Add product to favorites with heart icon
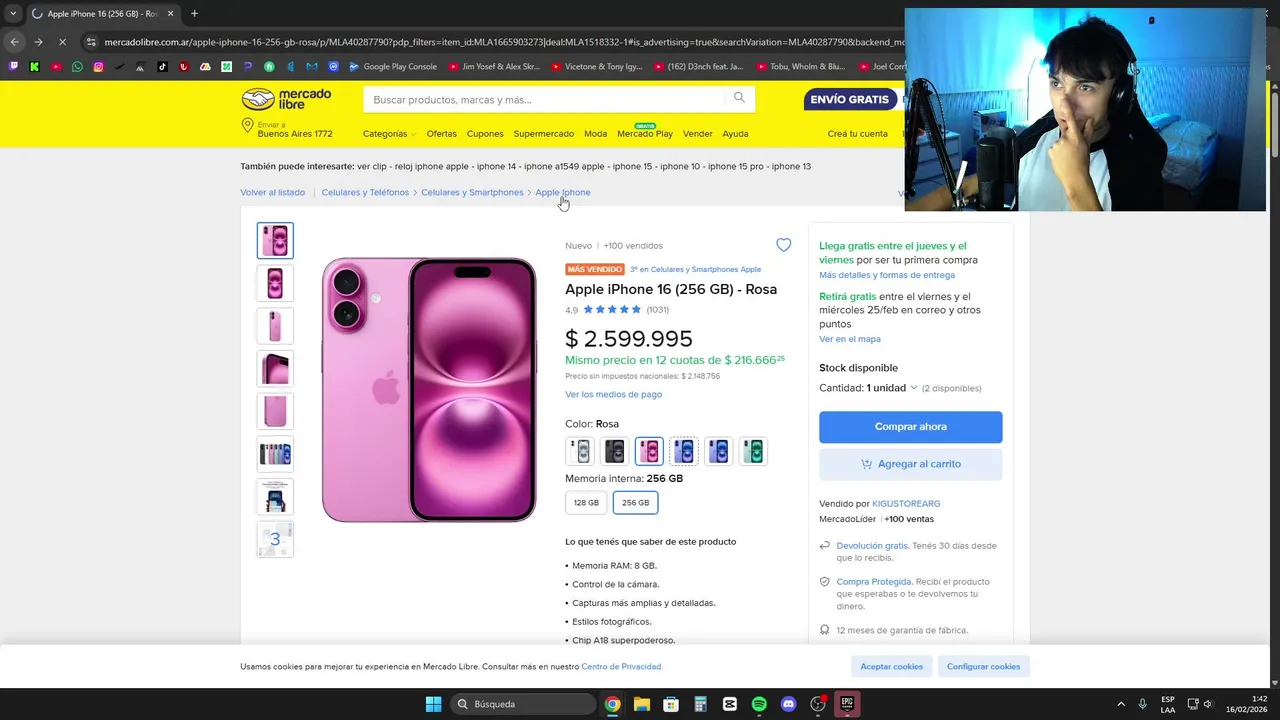Screen dimensions: 1280x720 coord(783,245)
